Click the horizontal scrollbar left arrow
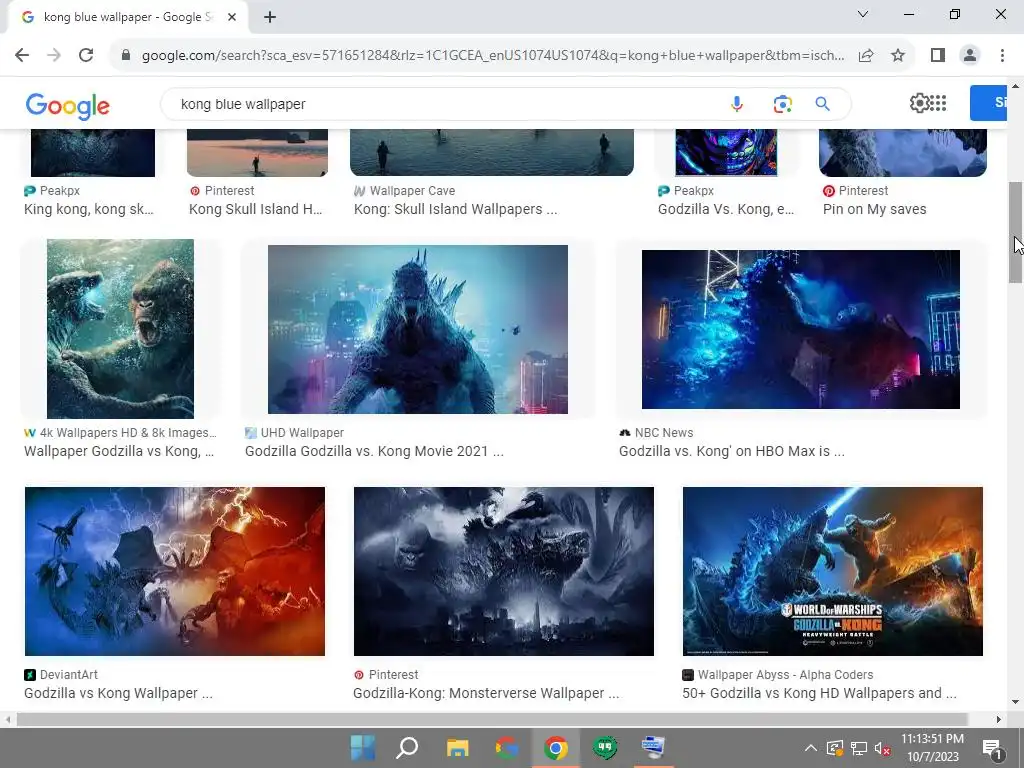This screenshot has width=1024, height=768. click(x=8, y=719)
